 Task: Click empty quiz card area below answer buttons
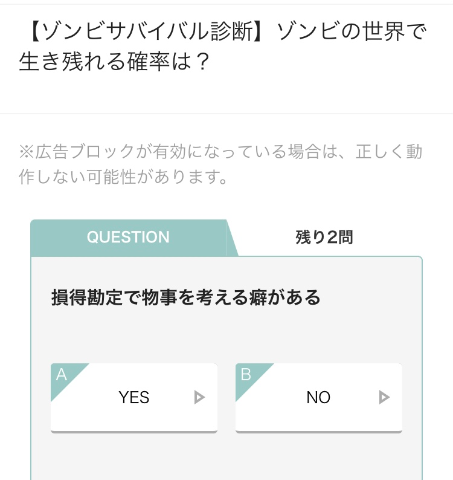pyautogui.click(x=227, y=457)
